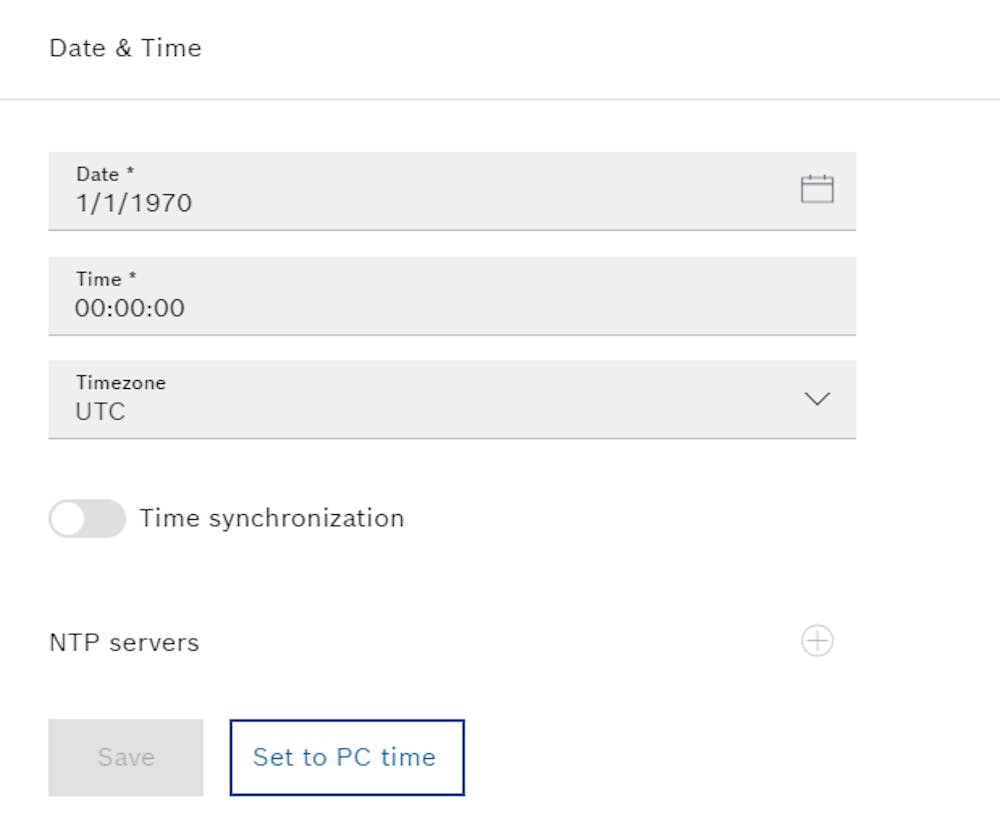Image resolution: width=1000 pixels, height=832 pixels.
Task: Click the Save button
Action: point(124,757)
